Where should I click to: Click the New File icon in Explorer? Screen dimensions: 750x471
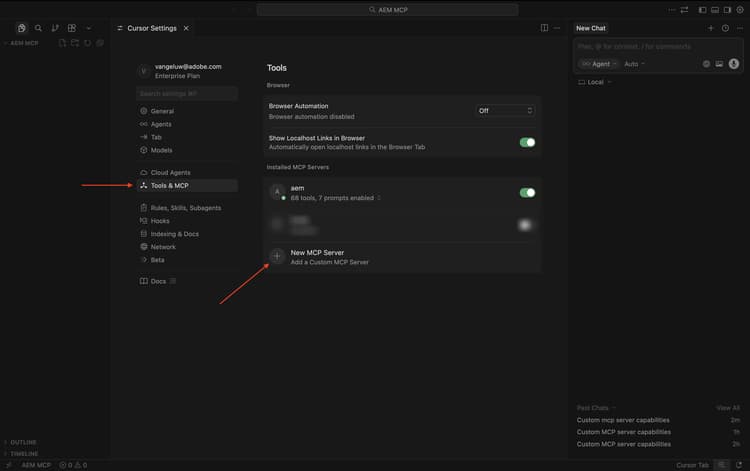coord(62,43)
